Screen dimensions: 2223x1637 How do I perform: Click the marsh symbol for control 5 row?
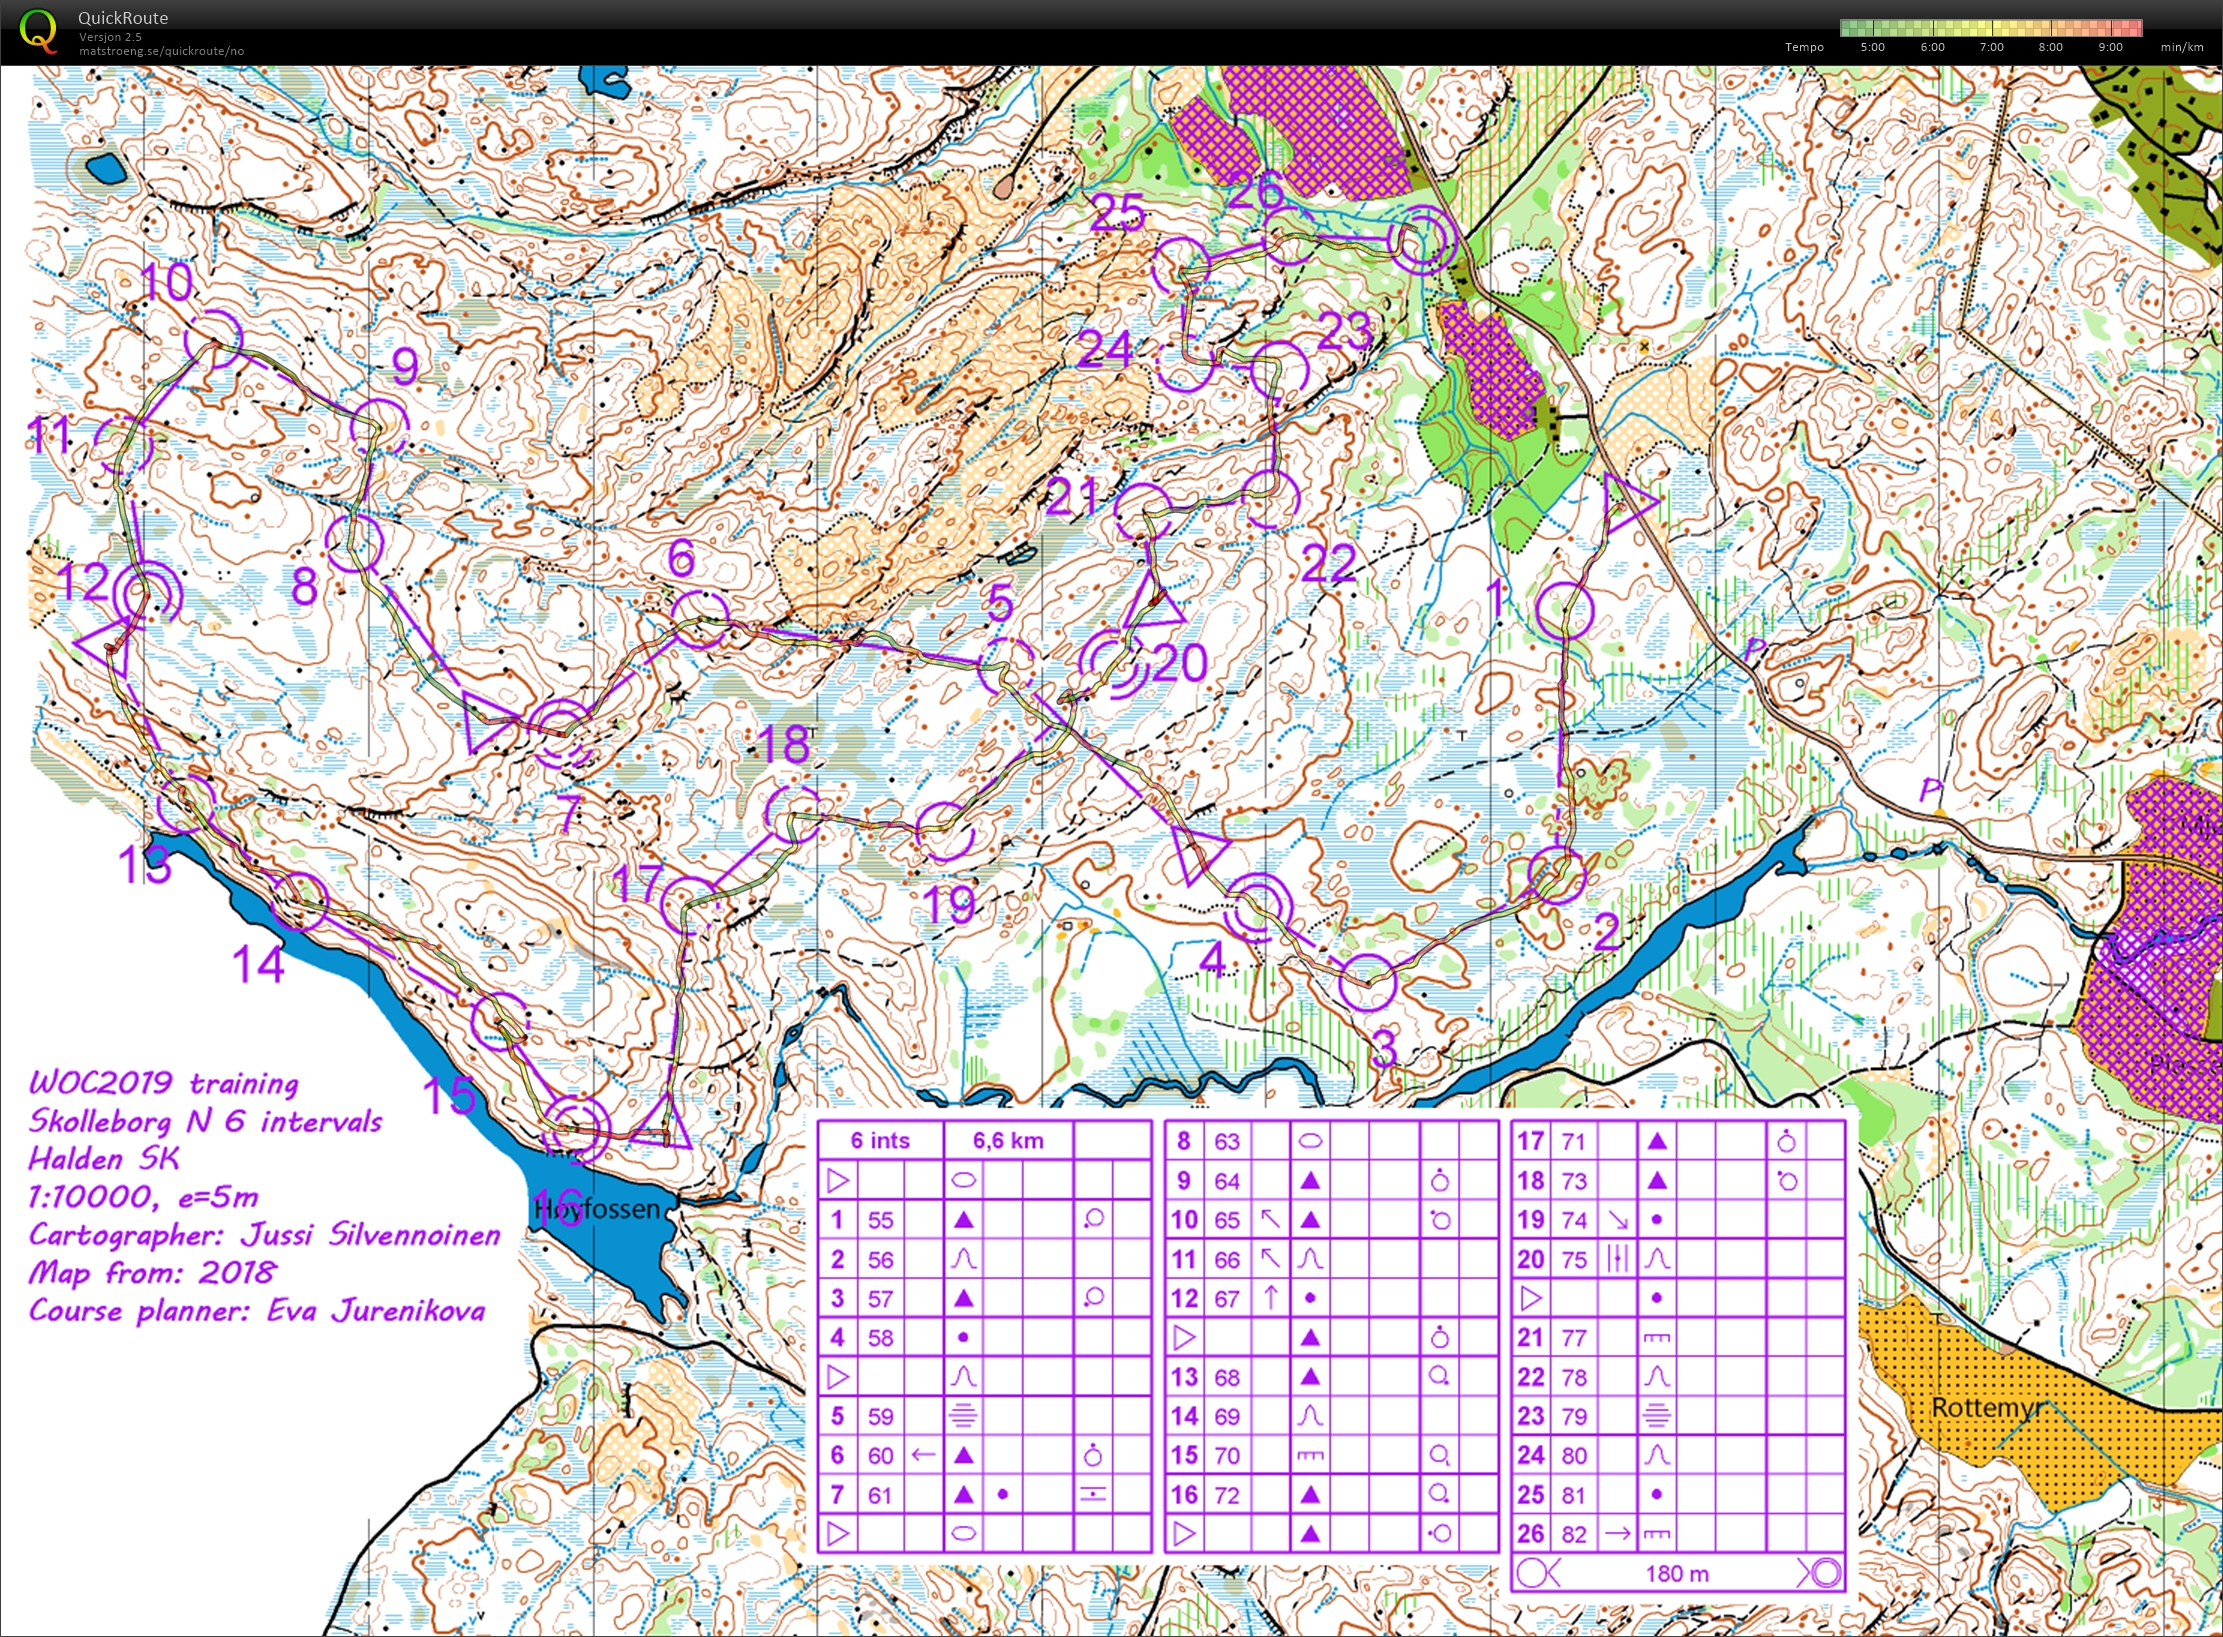[962, 1416]
